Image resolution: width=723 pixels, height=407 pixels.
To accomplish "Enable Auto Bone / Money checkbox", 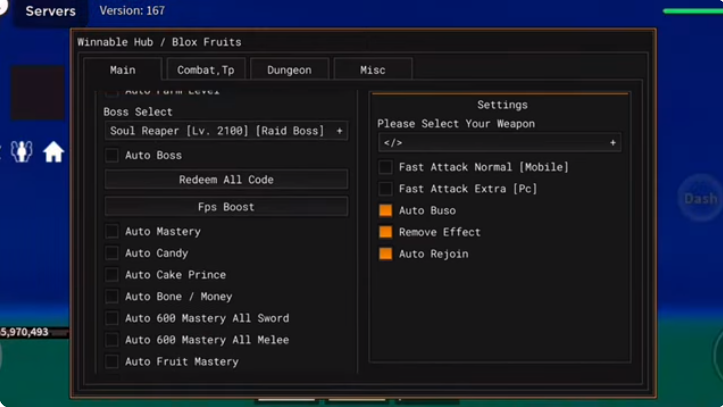I will 112,296.
